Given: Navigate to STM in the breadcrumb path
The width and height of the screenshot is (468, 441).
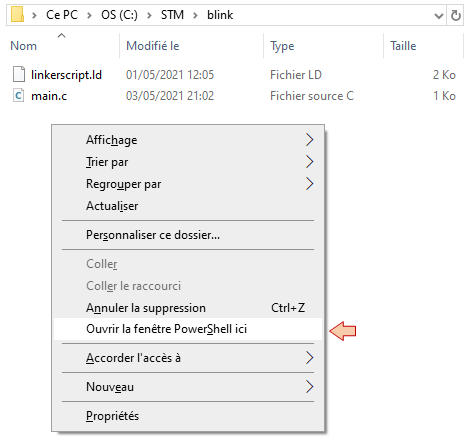Looking at the screenshot, I should (x=172, y=15).
